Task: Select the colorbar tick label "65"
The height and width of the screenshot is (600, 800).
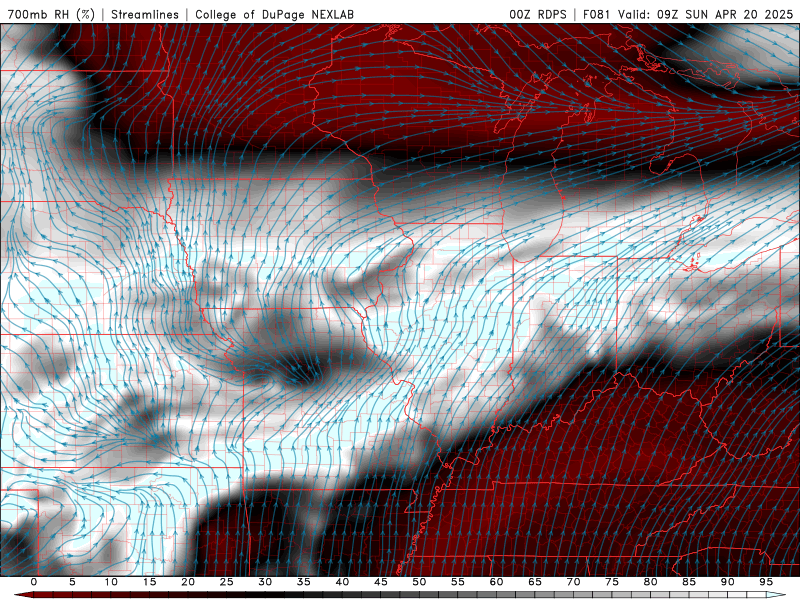Action: coord(535,582)
